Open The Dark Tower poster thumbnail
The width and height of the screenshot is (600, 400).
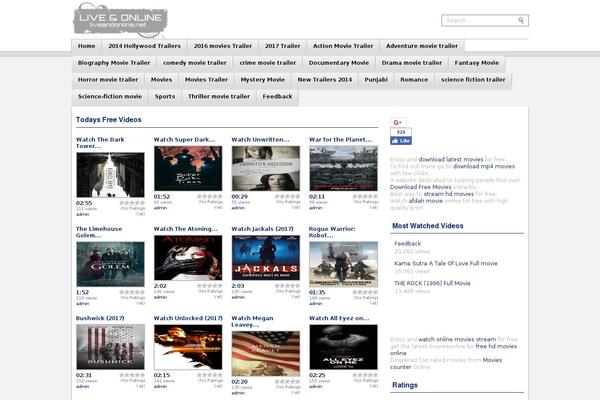point(110,175)
